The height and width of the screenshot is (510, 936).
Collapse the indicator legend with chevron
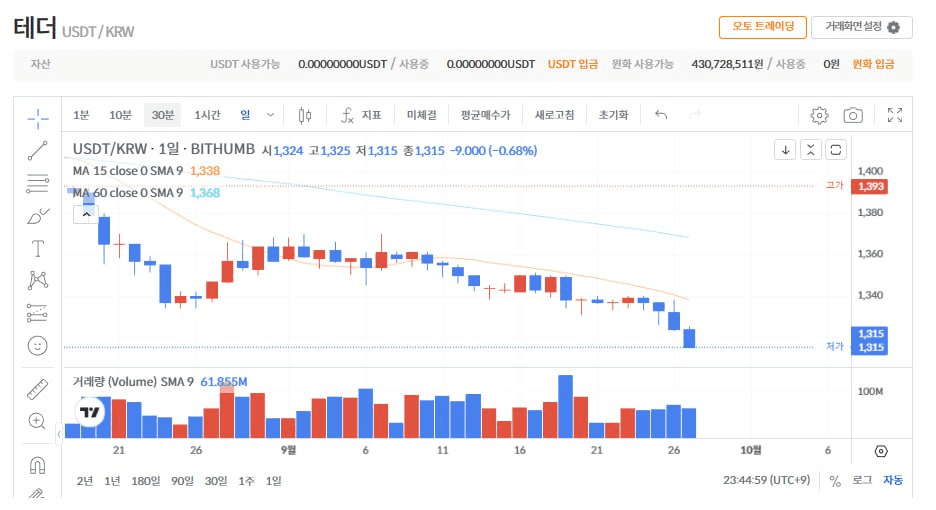pos(87,214)
